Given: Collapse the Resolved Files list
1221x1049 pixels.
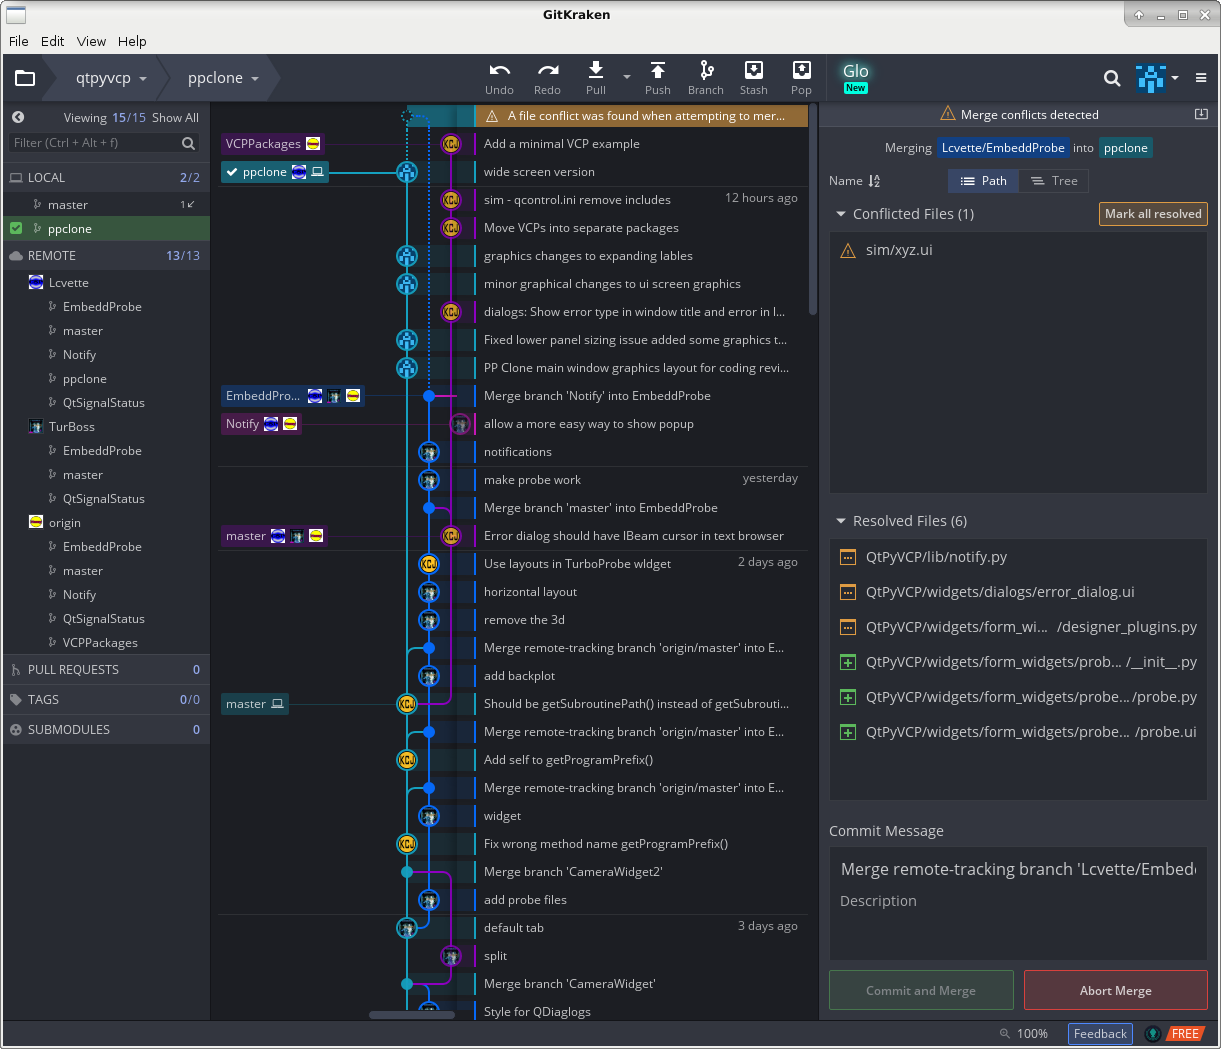Looking at the screenshot, I should coord(841,521).
